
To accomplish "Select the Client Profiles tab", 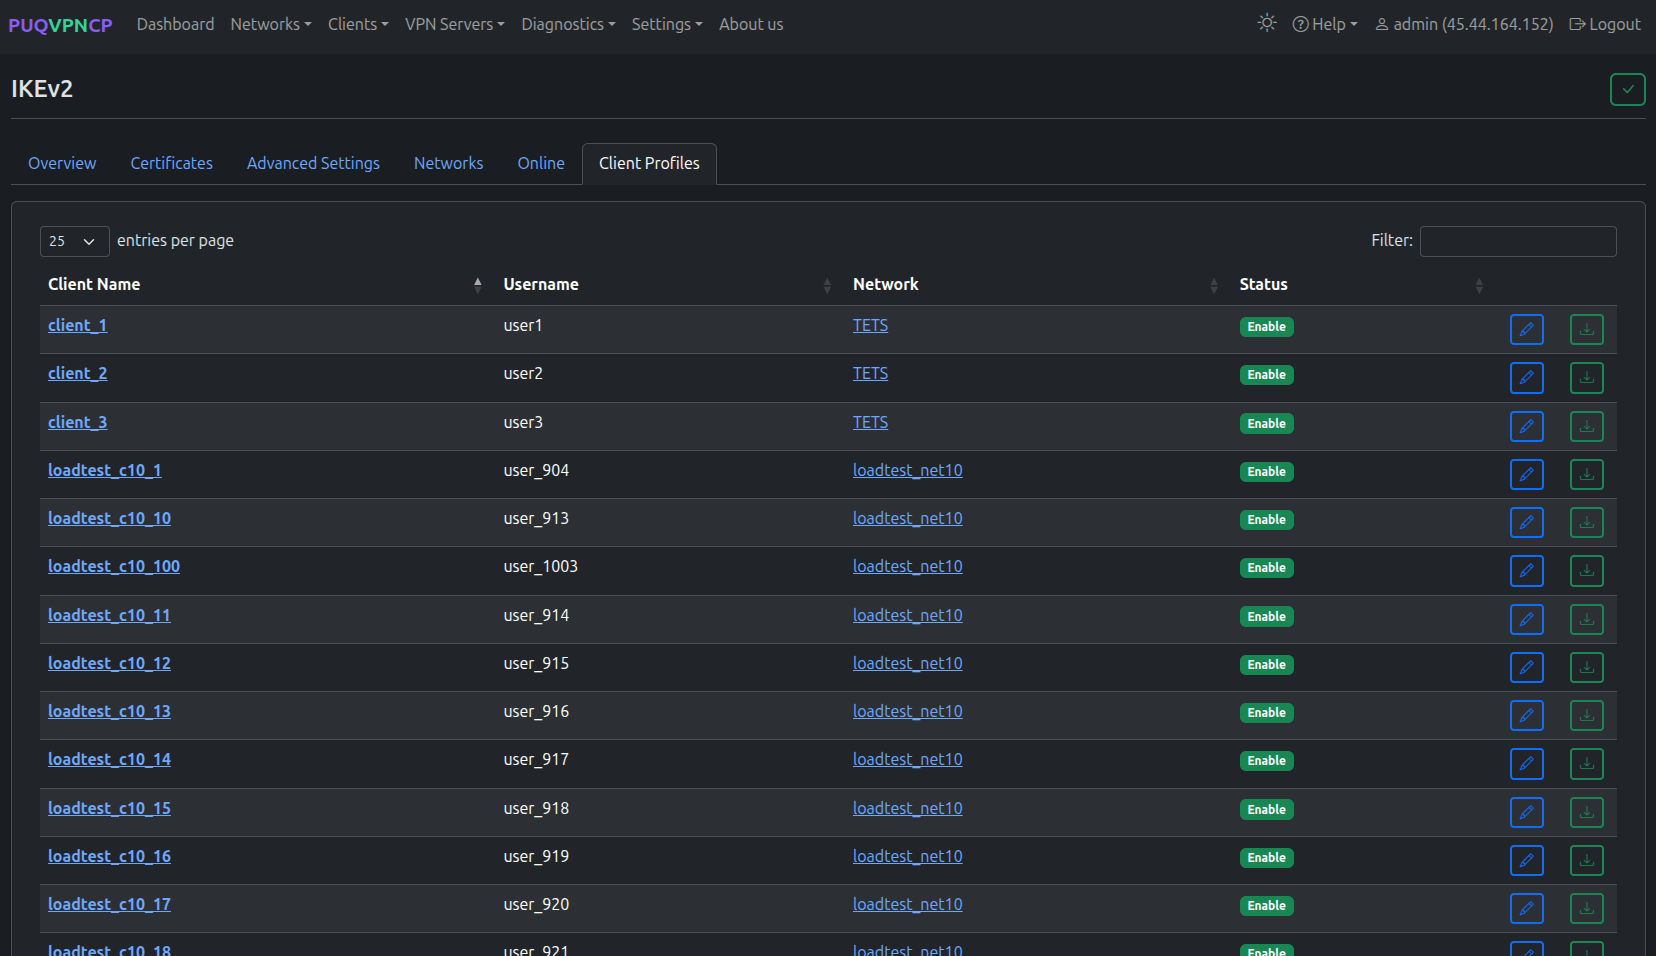I will 649,163.
